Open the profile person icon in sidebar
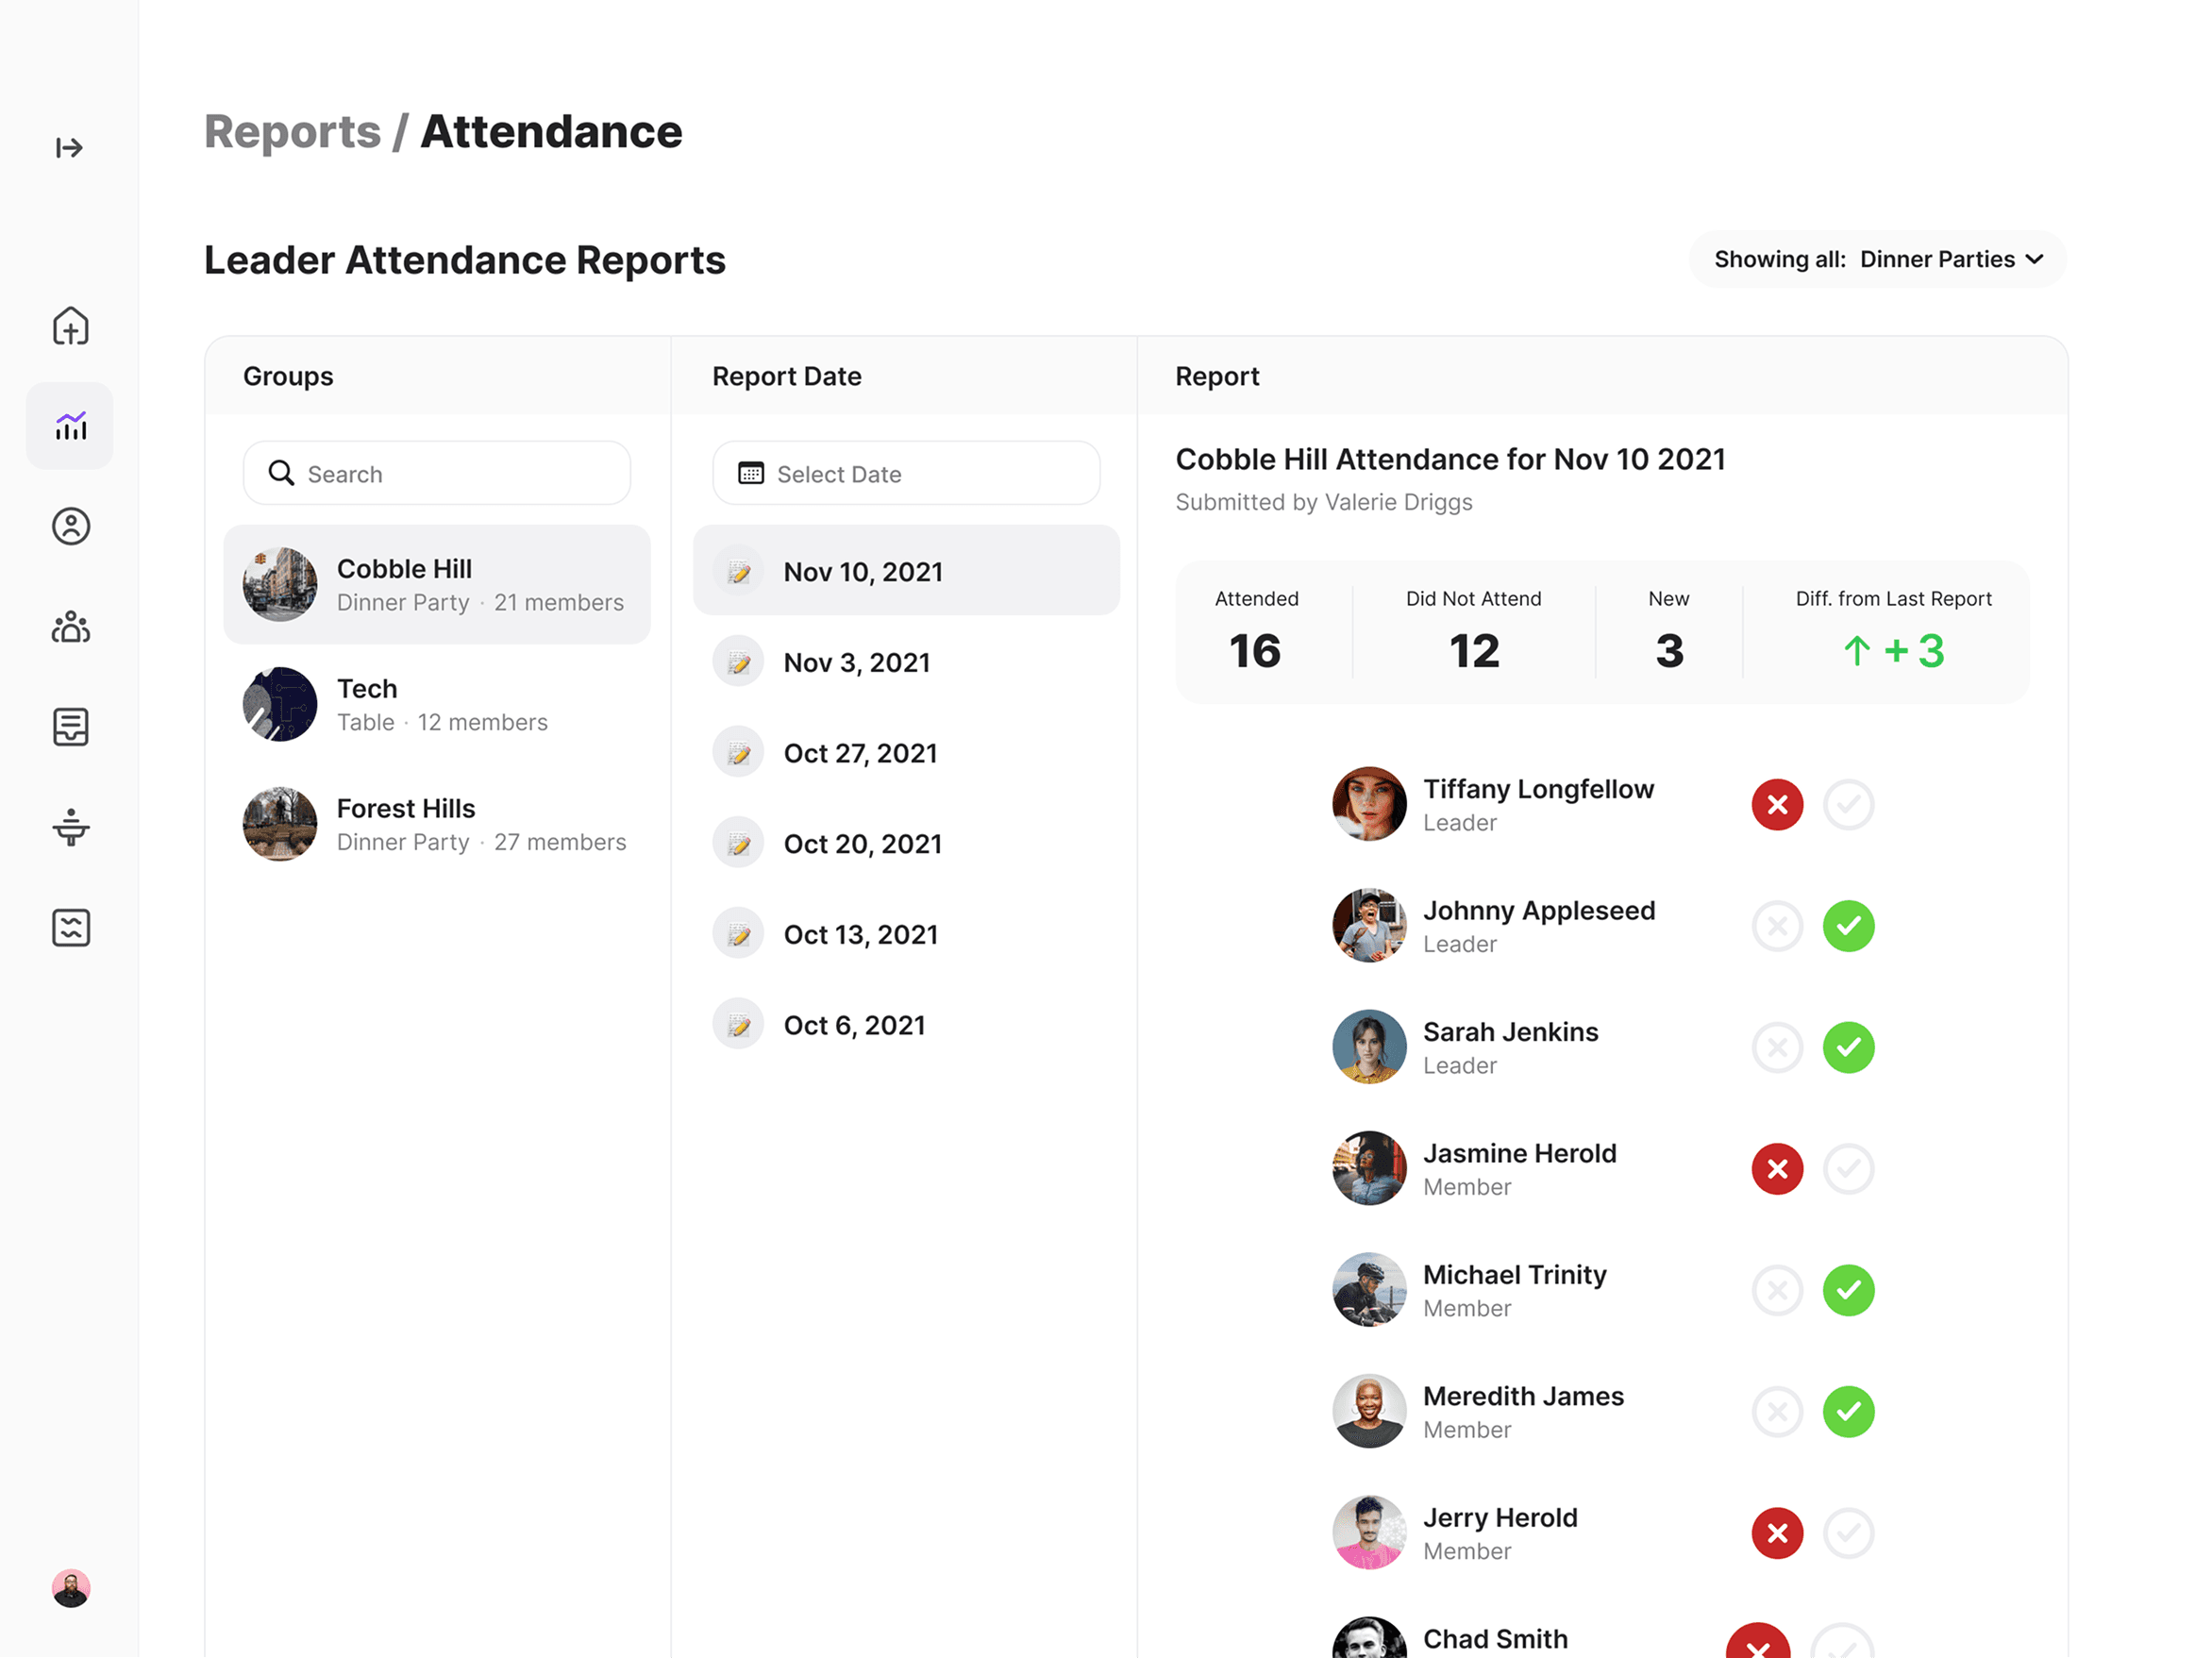 [70, 526]
